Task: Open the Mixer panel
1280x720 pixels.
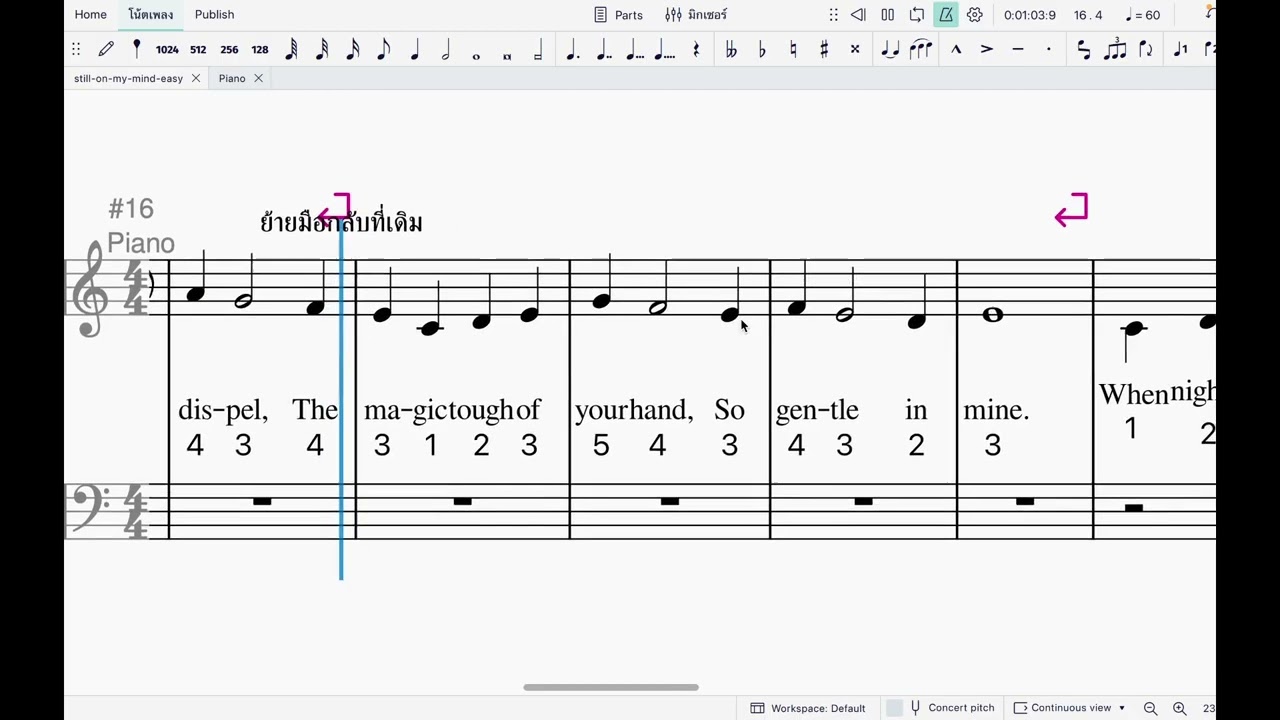Action: [696, 15]
